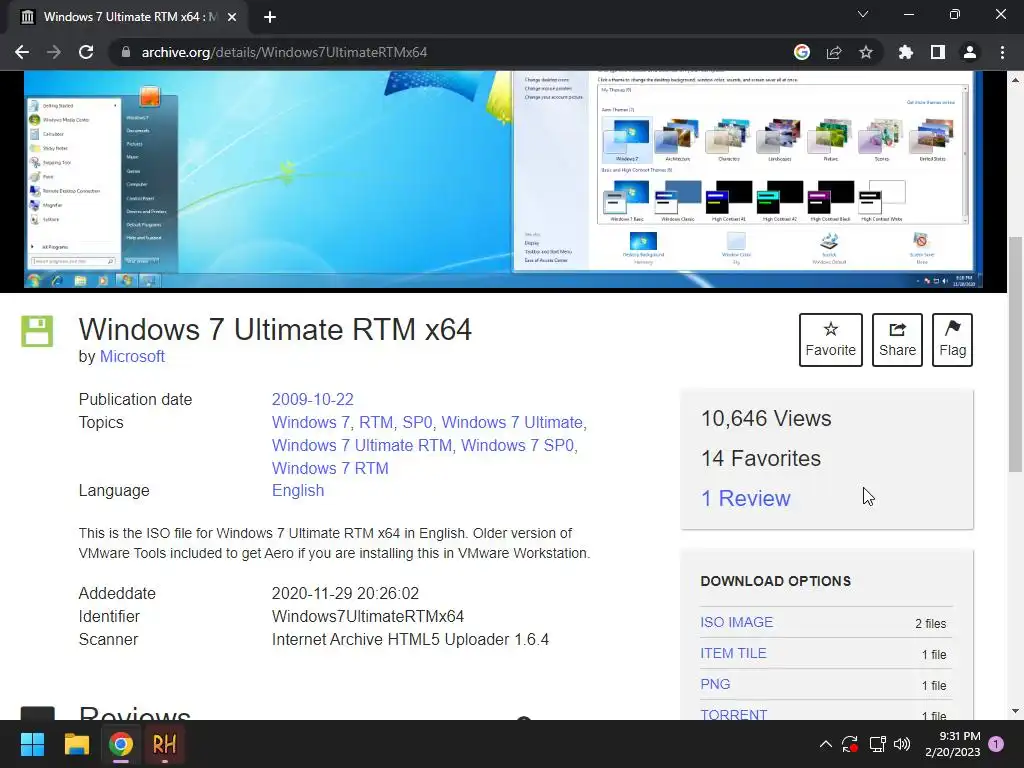Open the Windows 7 Ultimate RTM topic link

click(362, 445)
